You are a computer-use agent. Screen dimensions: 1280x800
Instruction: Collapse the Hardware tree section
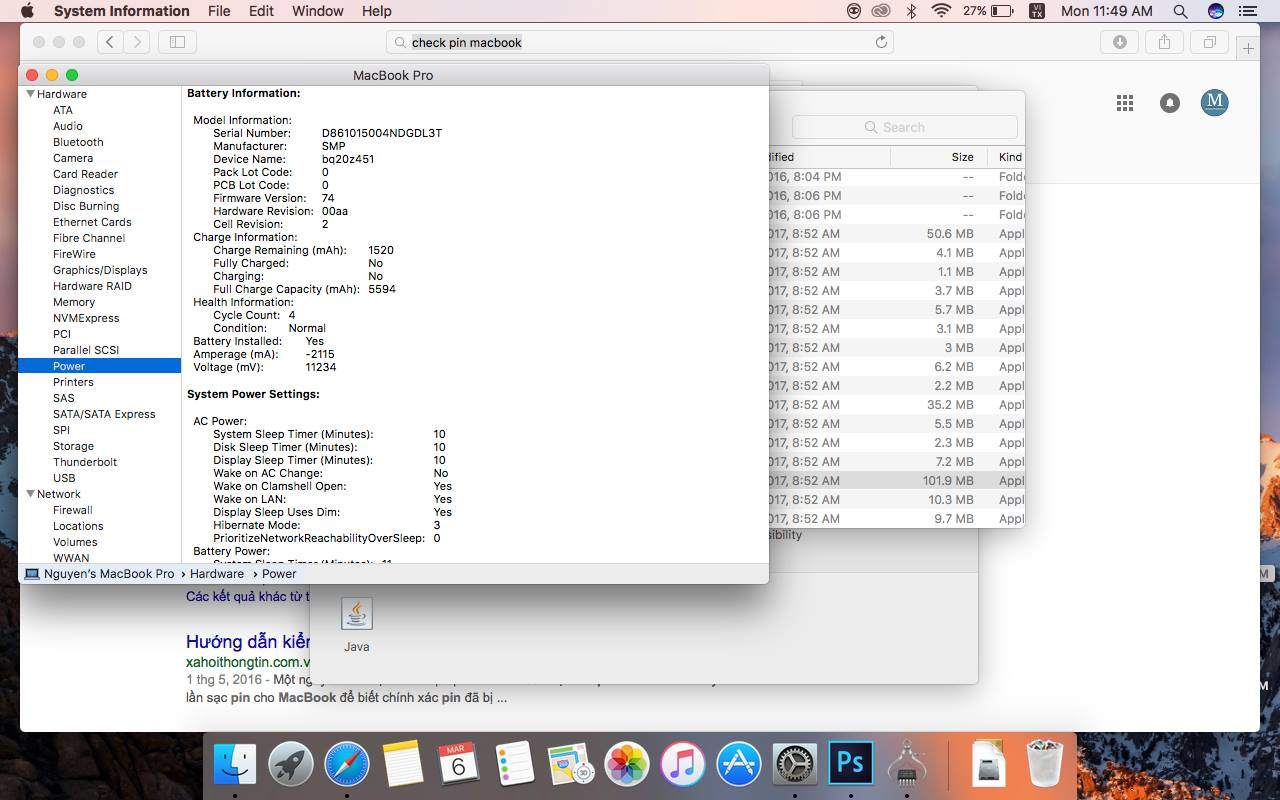click(30, 94)
